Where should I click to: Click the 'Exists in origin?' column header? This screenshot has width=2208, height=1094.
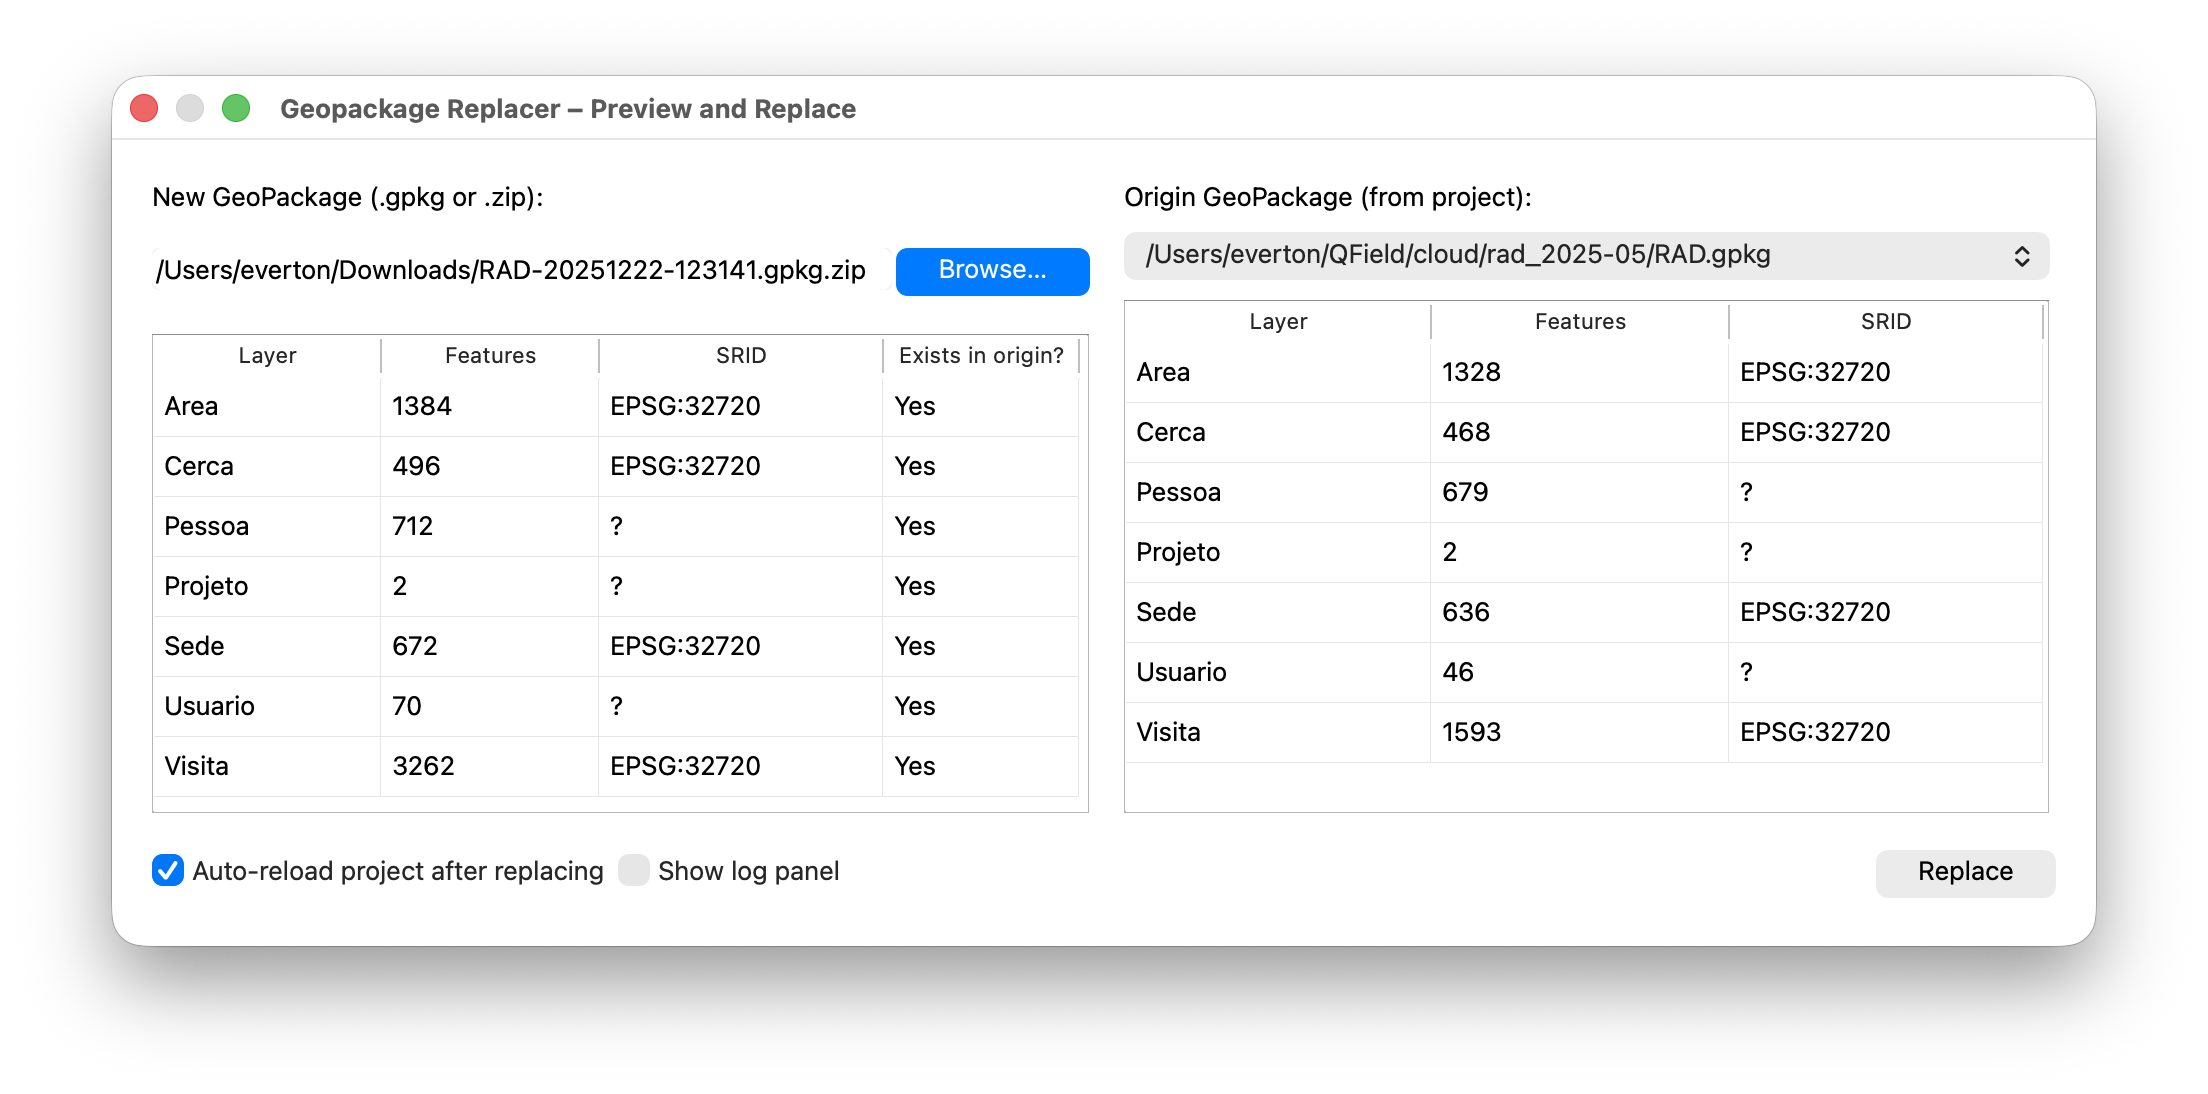click(x=981, y=356)
